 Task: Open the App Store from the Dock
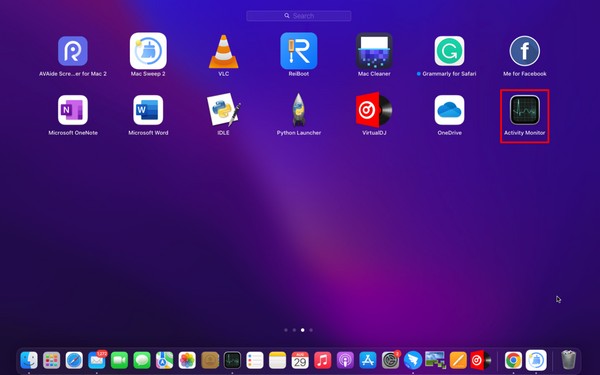(x=368, y=360)
